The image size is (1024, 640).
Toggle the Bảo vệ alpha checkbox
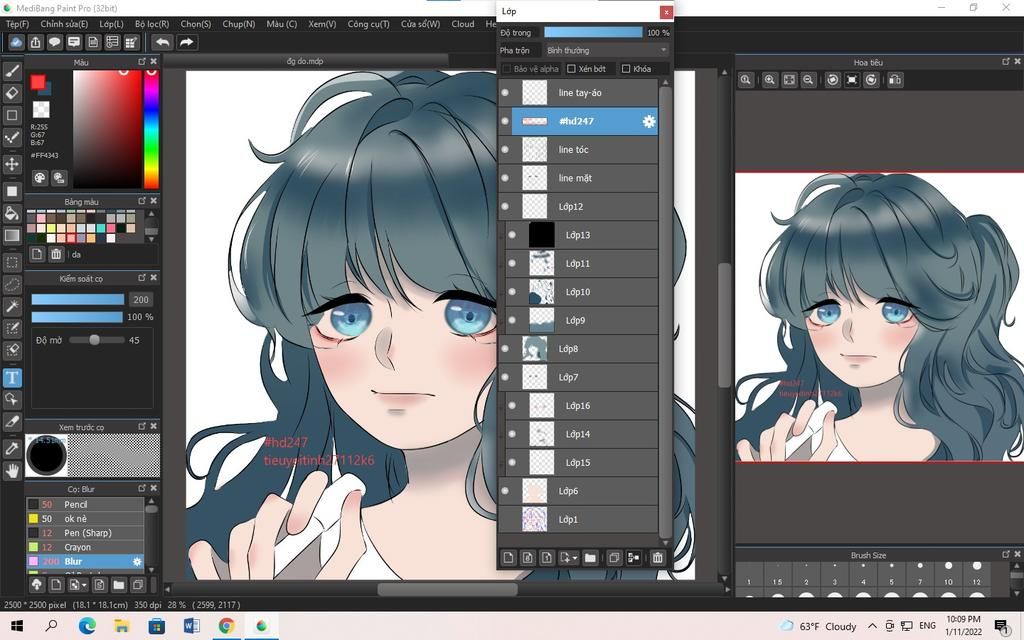coord(507,69)
